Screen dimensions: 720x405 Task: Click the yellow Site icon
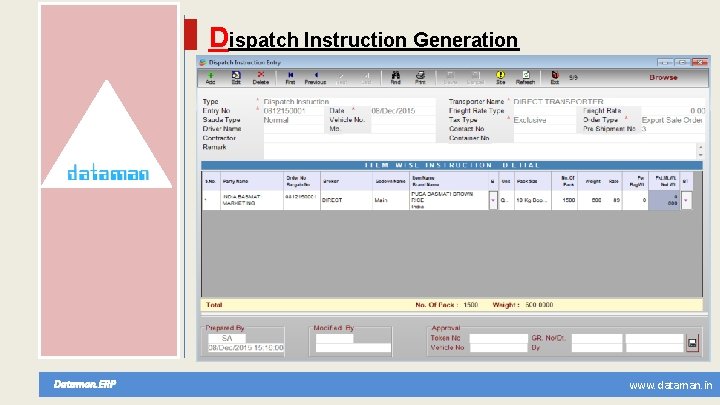[501, 78]
